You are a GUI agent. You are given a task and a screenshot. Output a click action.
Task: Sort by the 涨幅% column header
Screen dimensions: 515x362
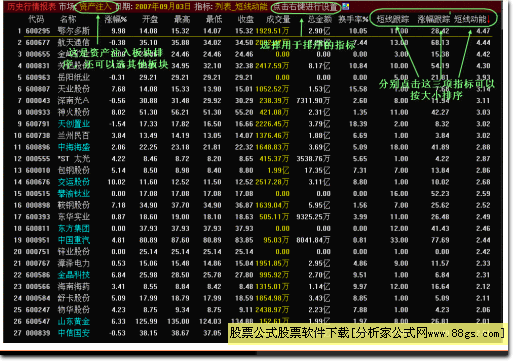[x=115, y=19]
